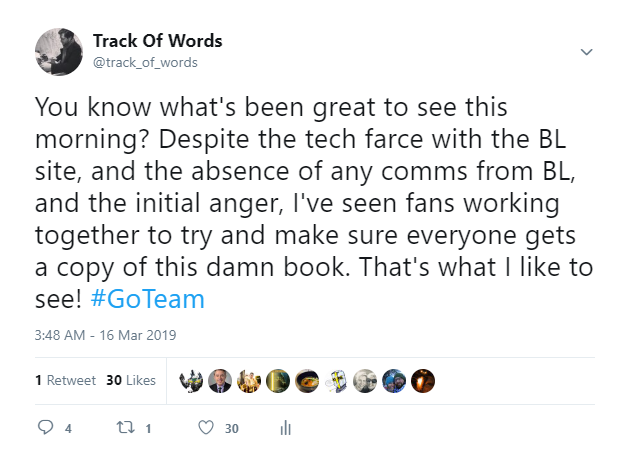Click the Track Of Words profile picture
This screenshot has height=456, width=631.
[59, 52]
